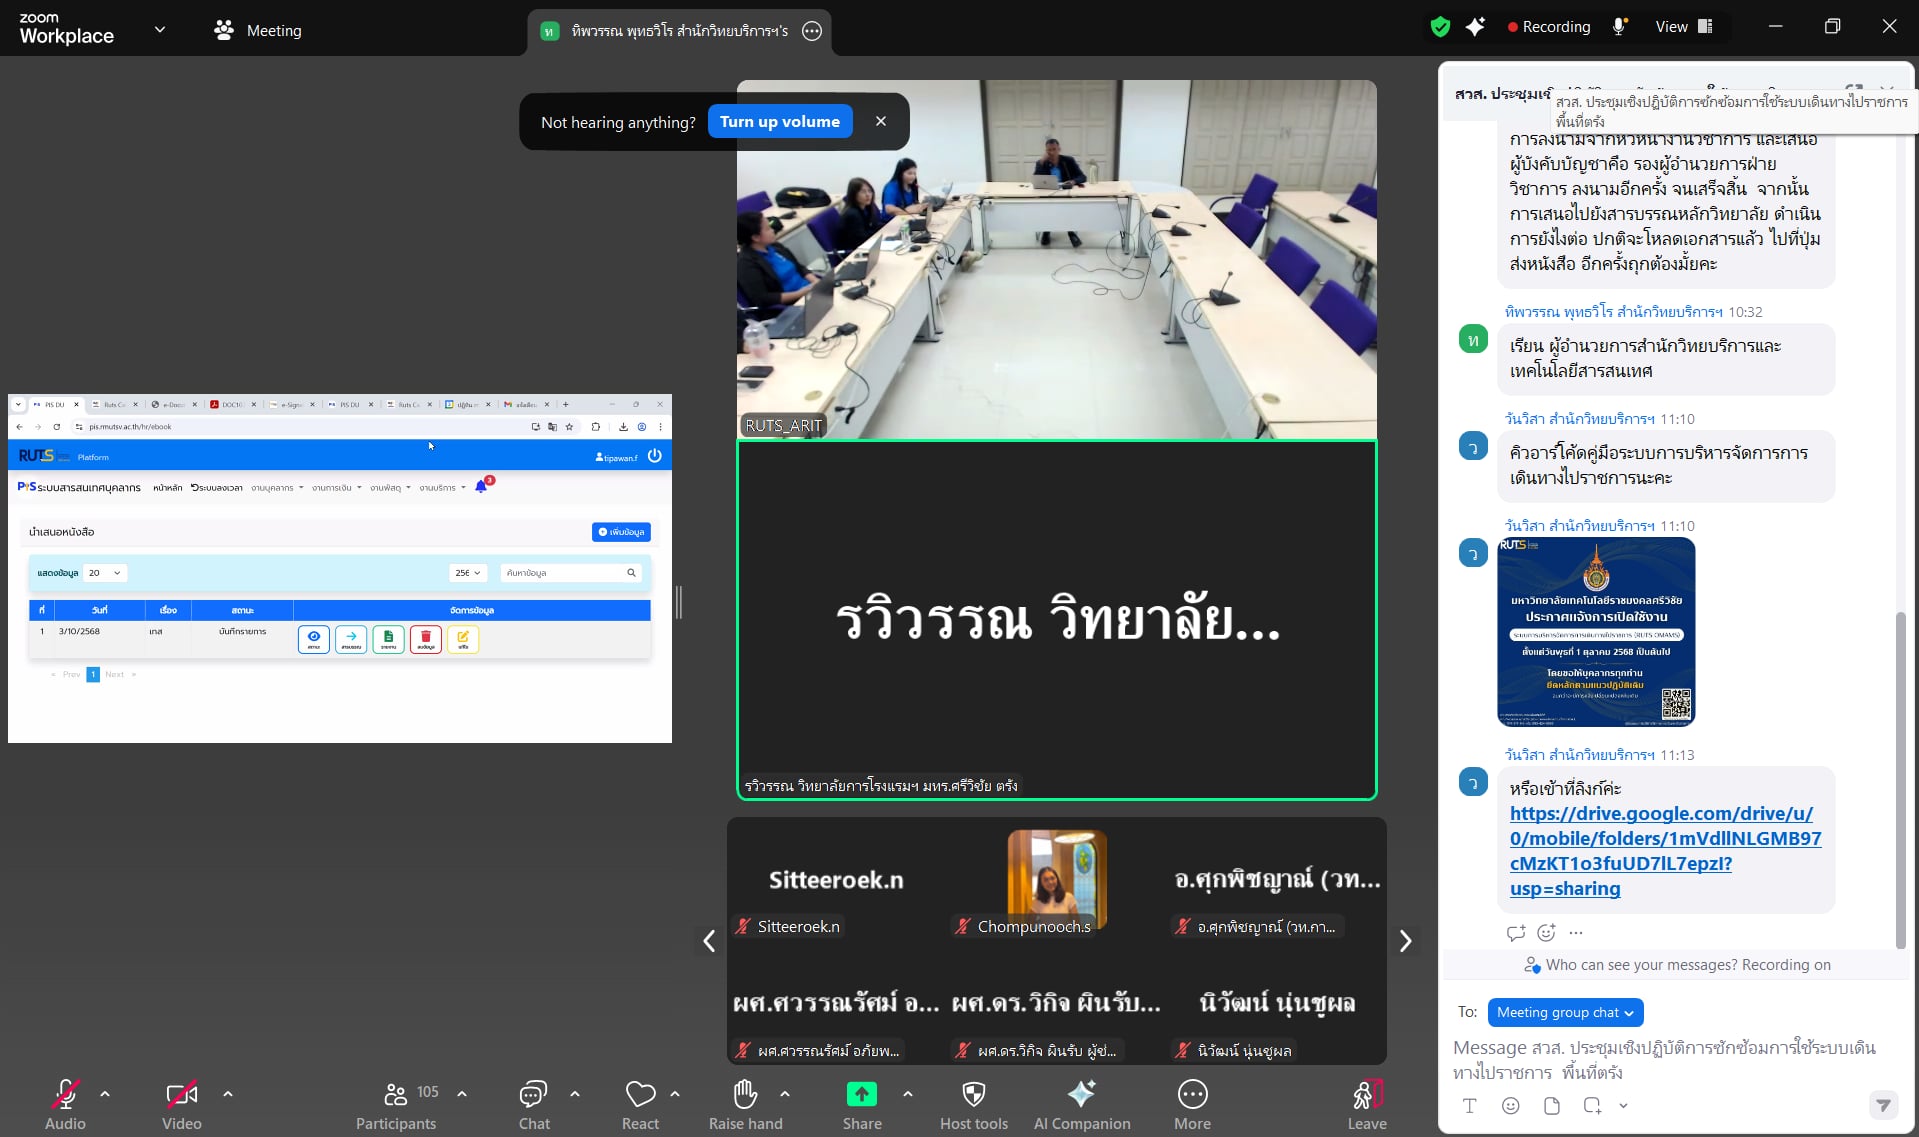Expand the audio settings arrow
The height and width of the screenshot is (1137, 1919).
105,1094
